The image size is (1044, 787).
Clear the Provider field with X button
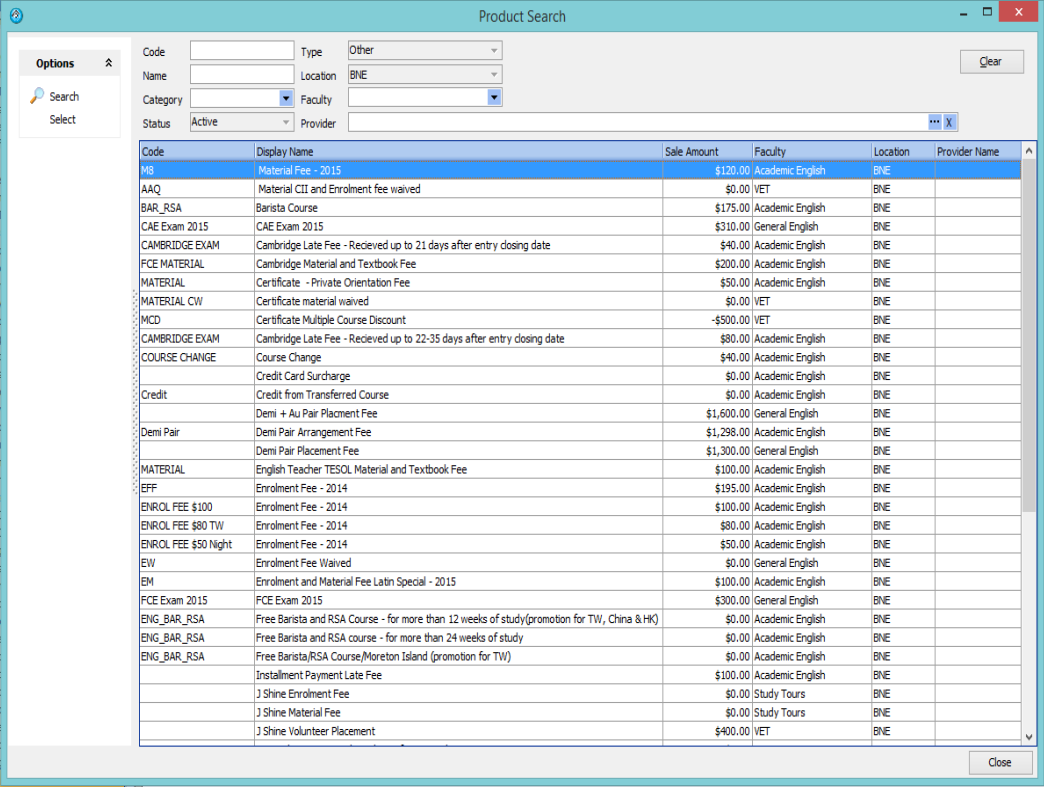[x=950, y=122]
